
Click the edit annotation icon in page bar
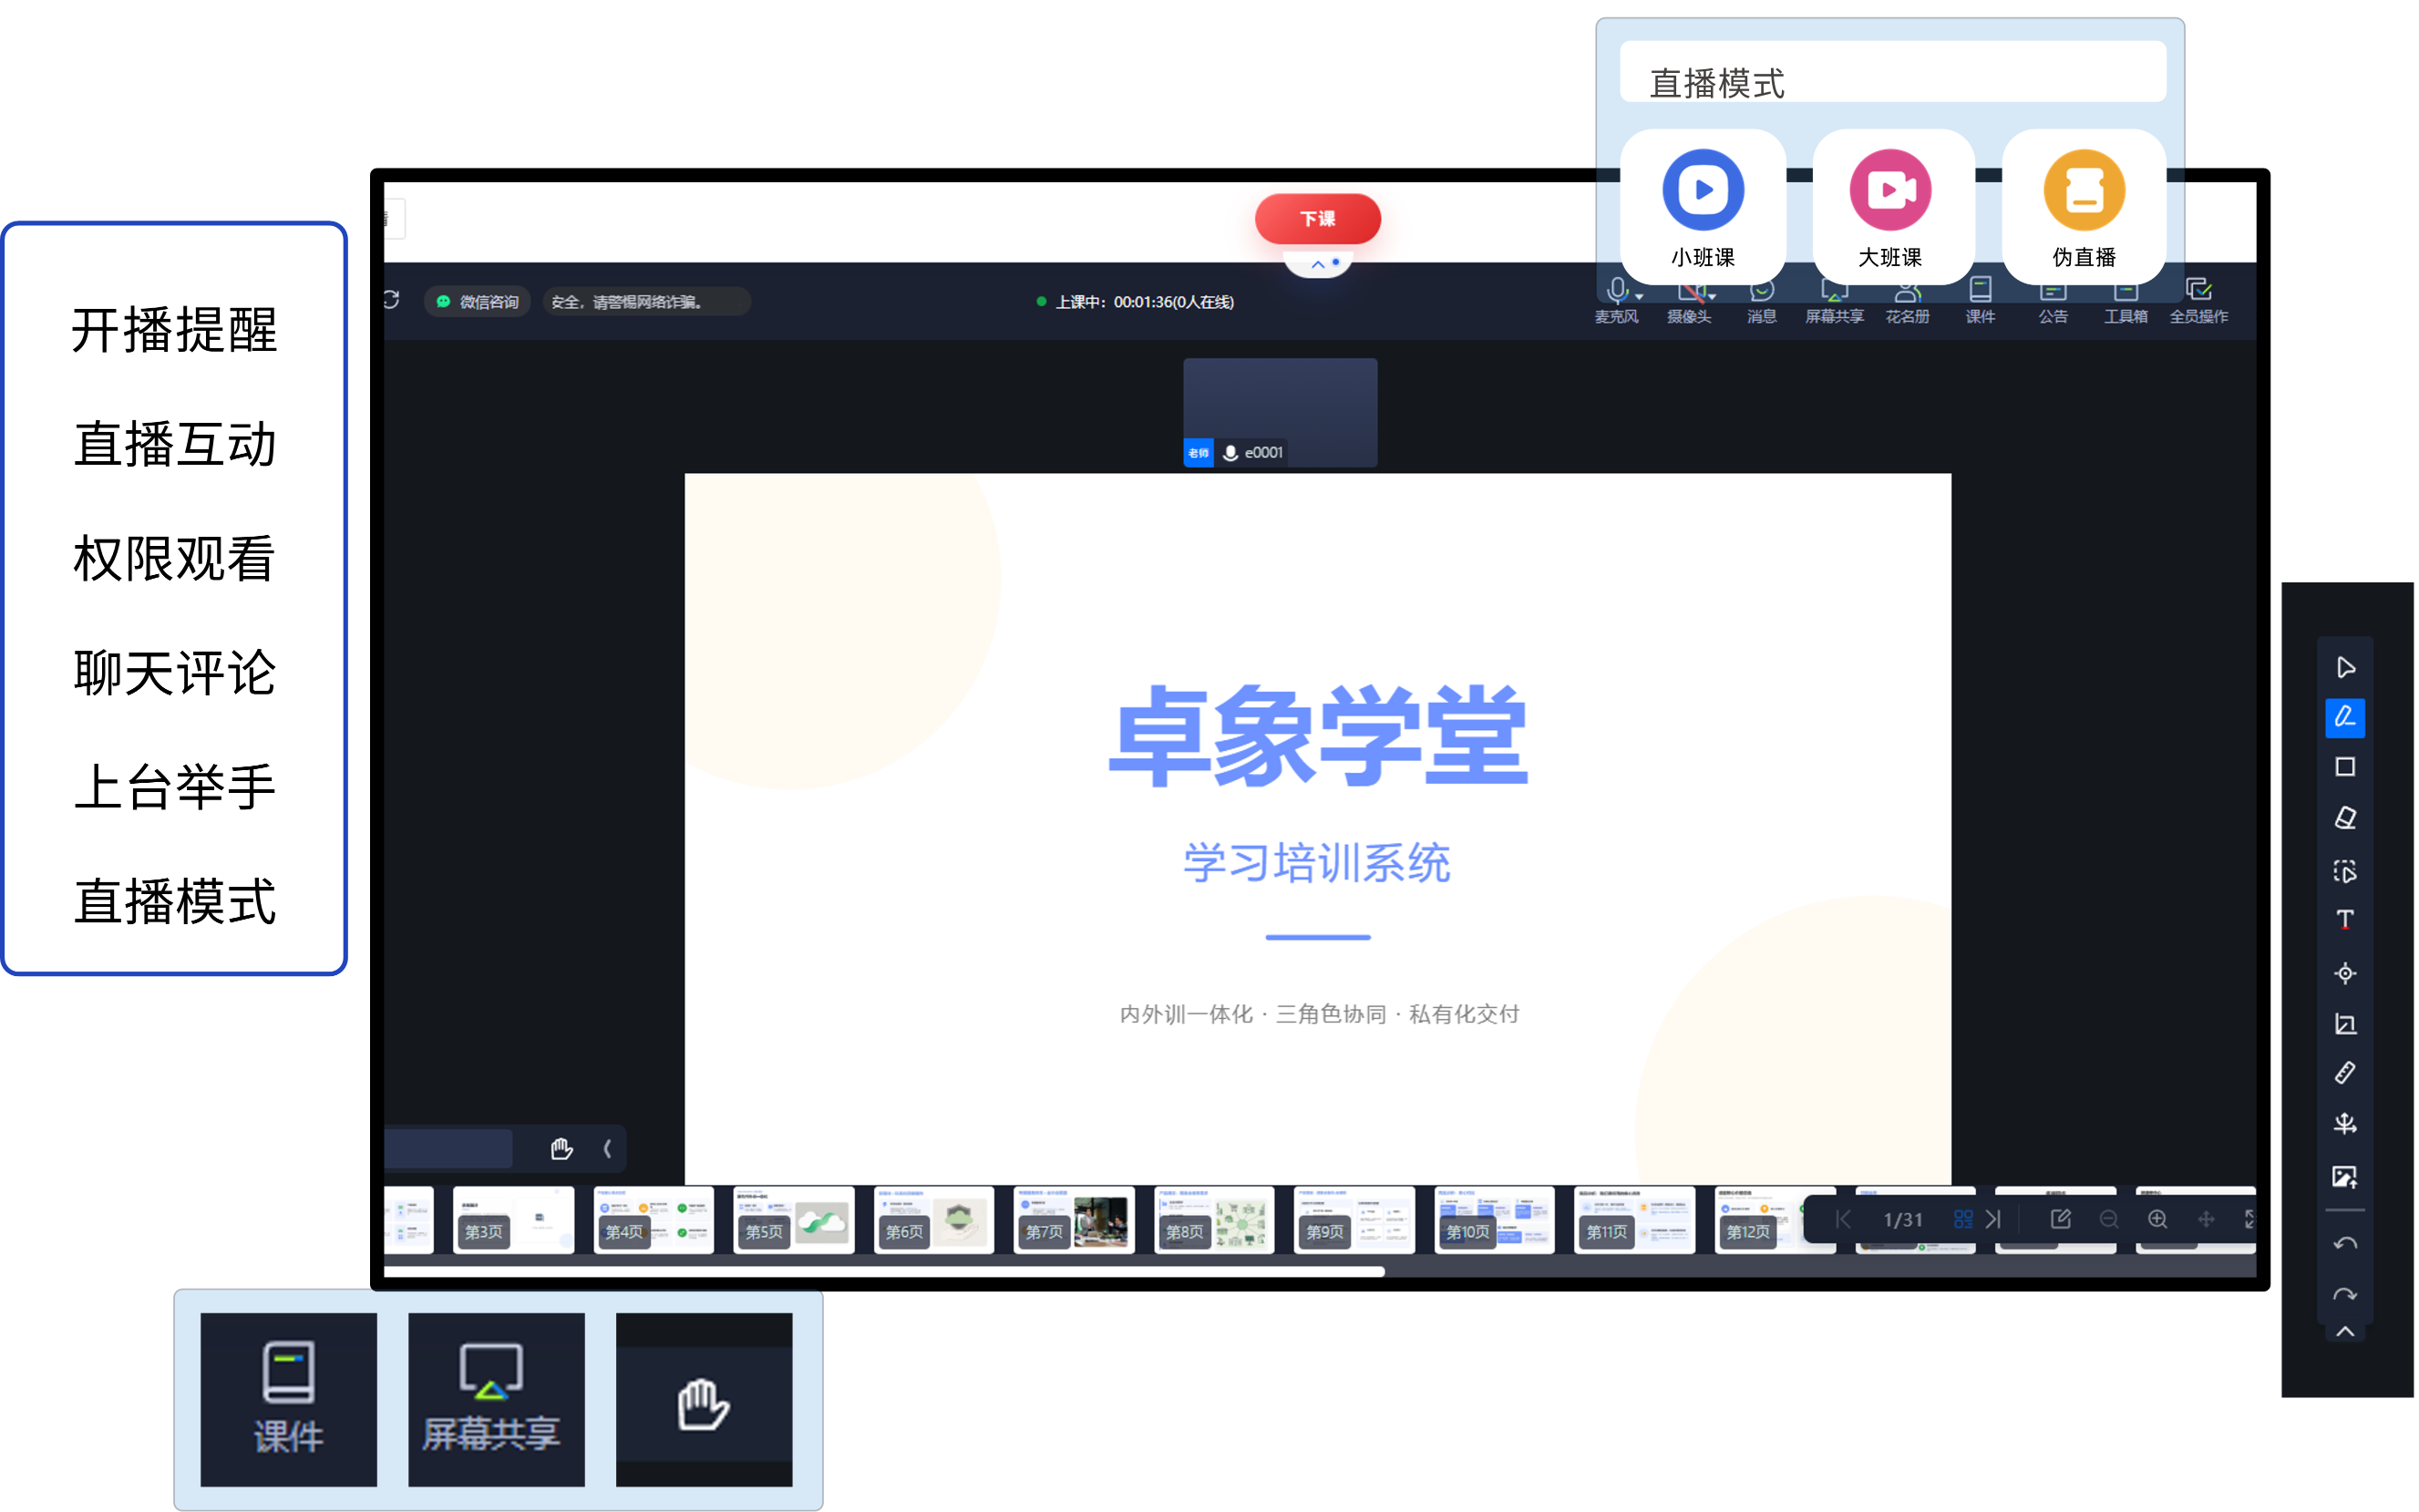pos(2060,1219)
